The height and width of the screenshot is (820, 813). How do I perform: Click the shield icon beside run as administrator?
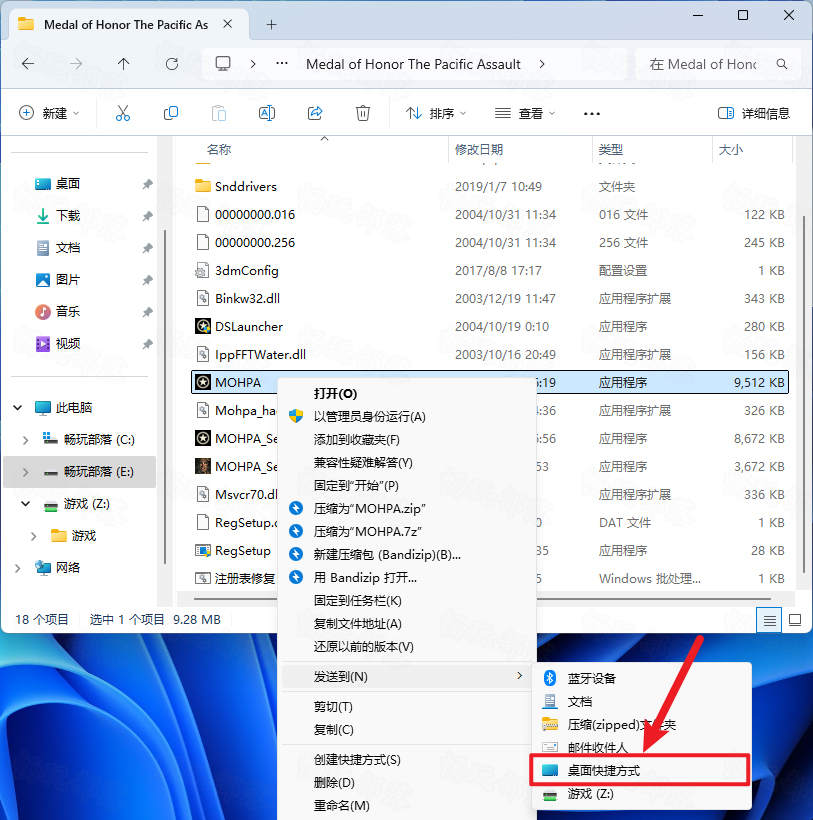click(x=296, y=416)
